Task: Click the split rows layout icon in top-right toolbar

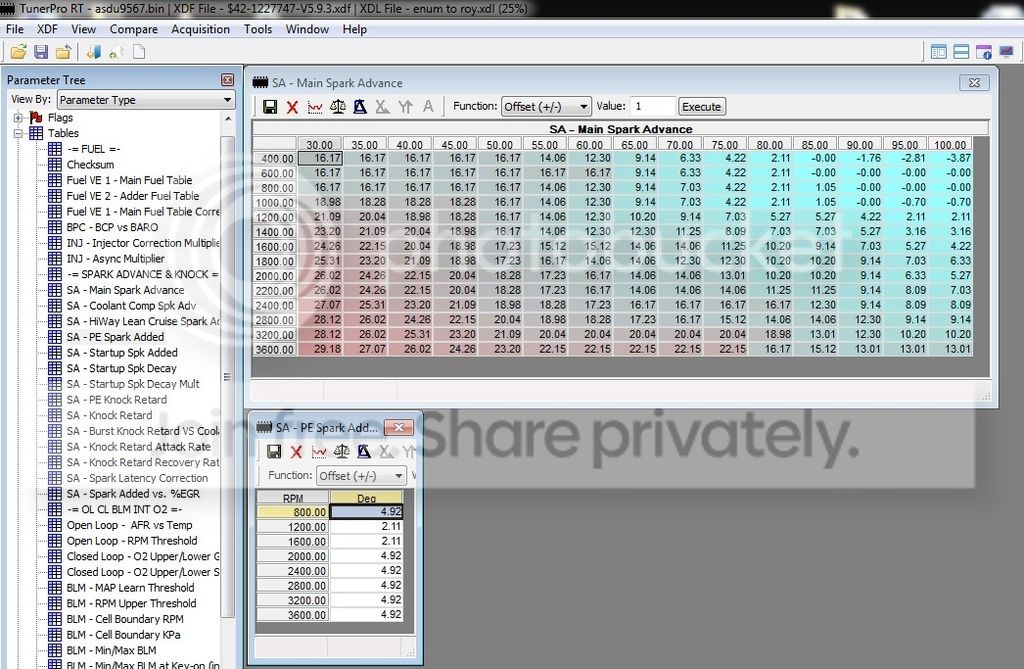Action: click(x=961, y=52)
